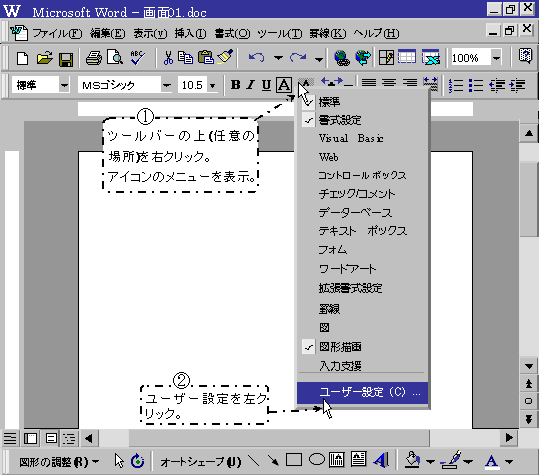Enable Web toolbar in context menu
This screenshot has width=539, height=475.
click(x=362, y=157)
